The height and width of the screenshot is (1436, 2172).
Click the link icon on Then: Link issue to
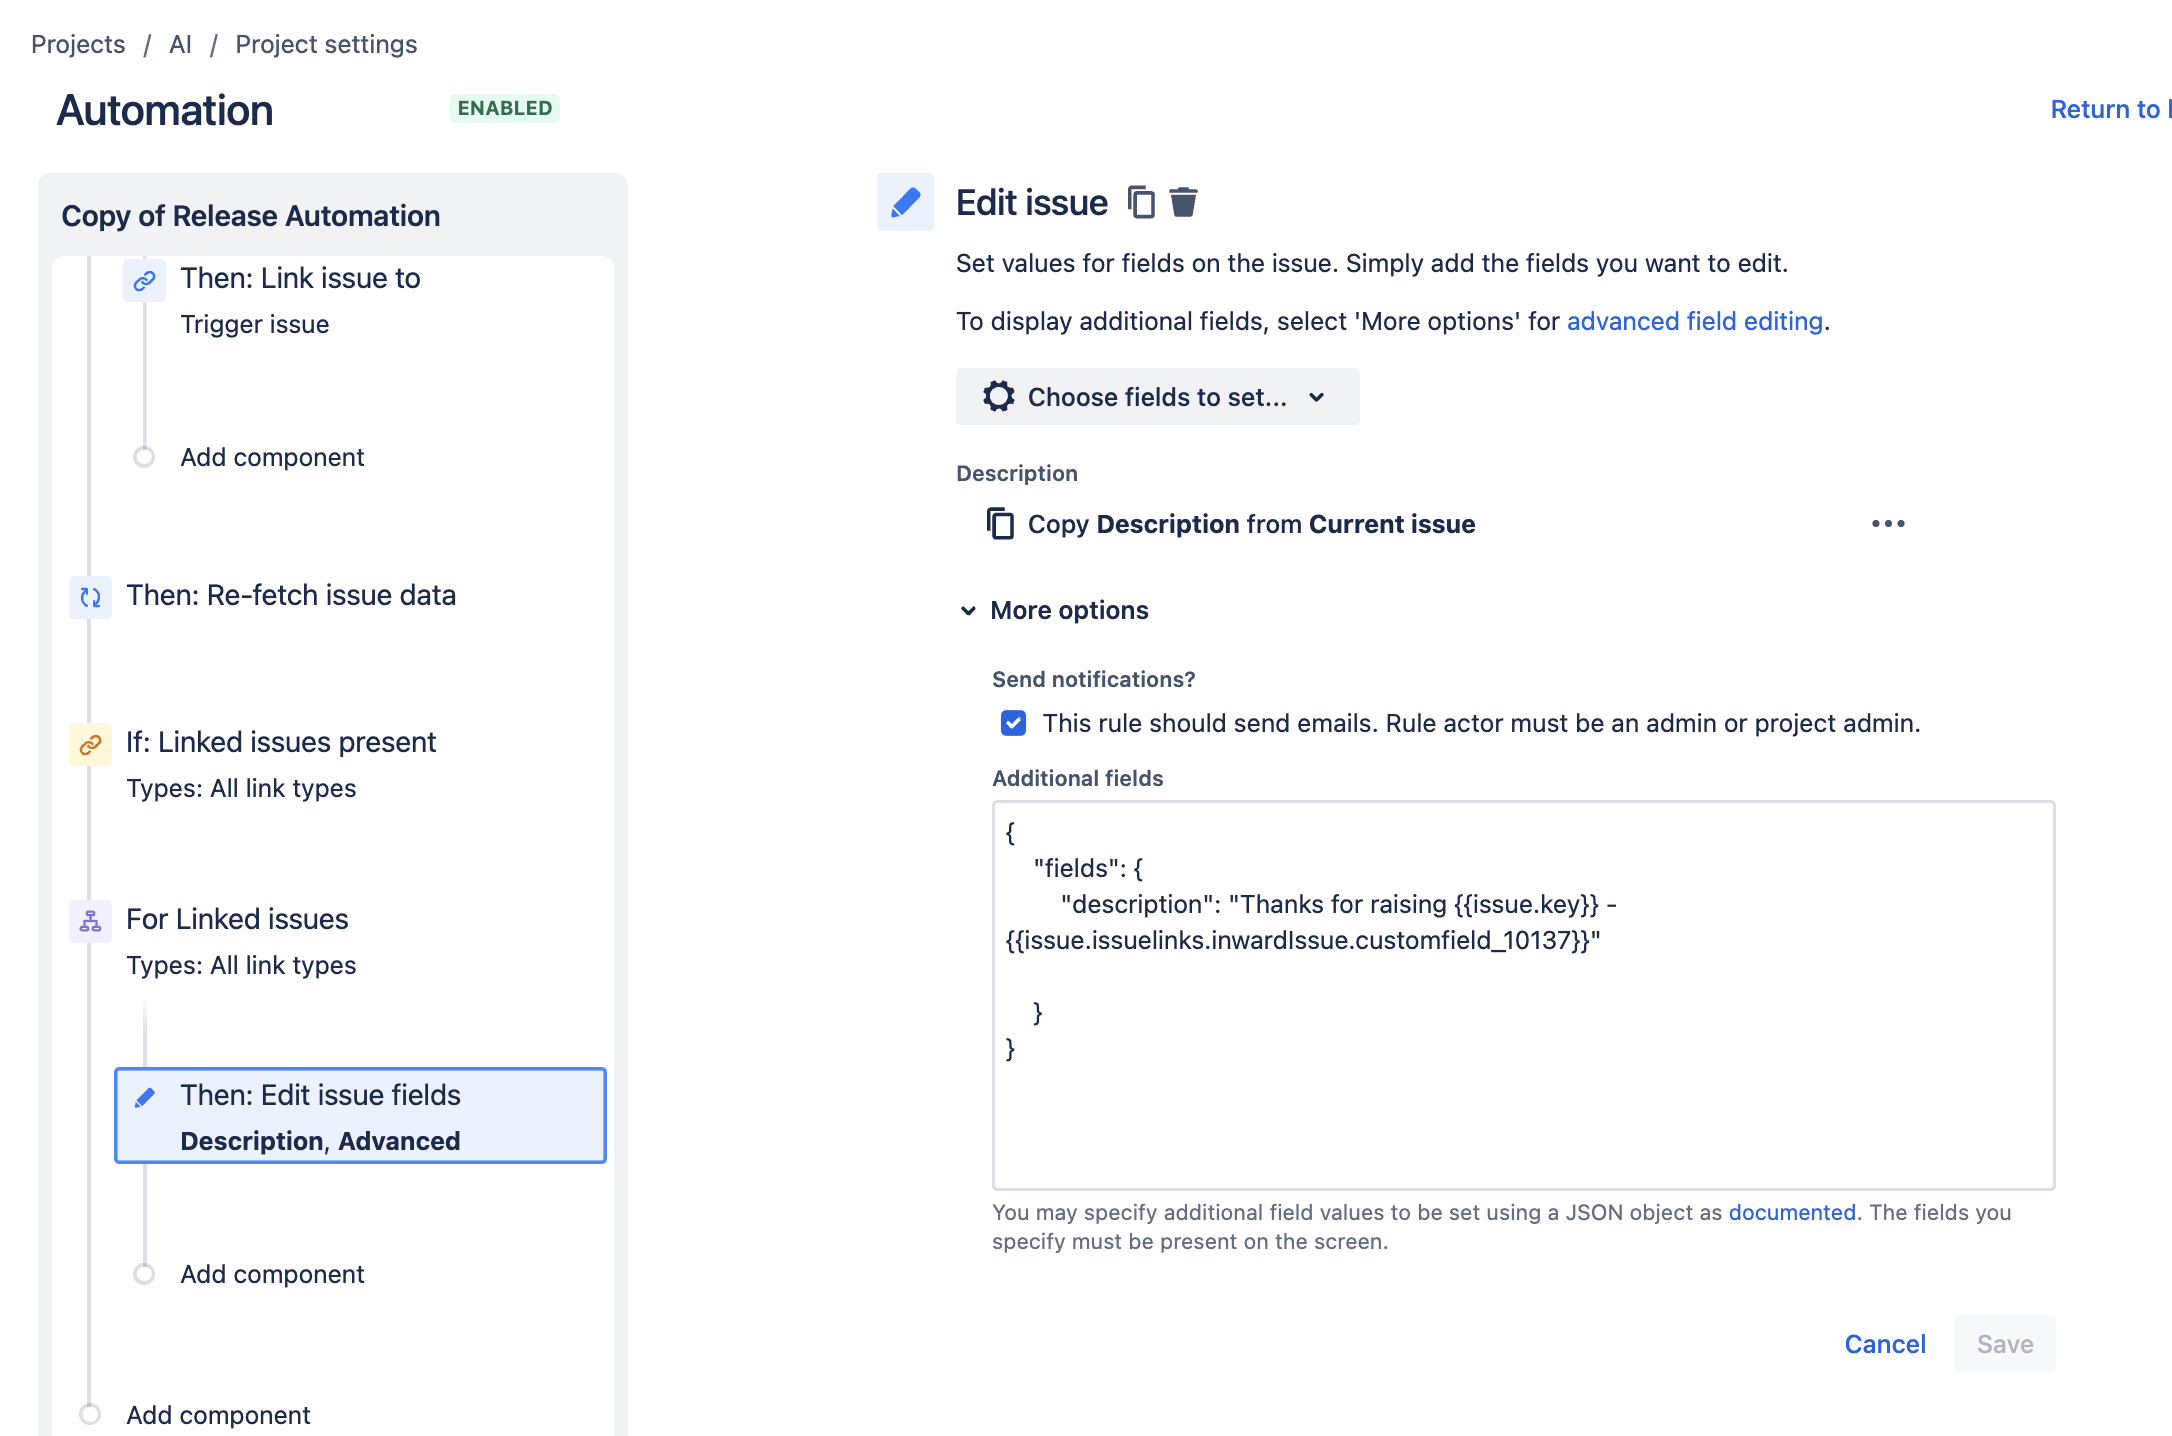click(144, 281)
